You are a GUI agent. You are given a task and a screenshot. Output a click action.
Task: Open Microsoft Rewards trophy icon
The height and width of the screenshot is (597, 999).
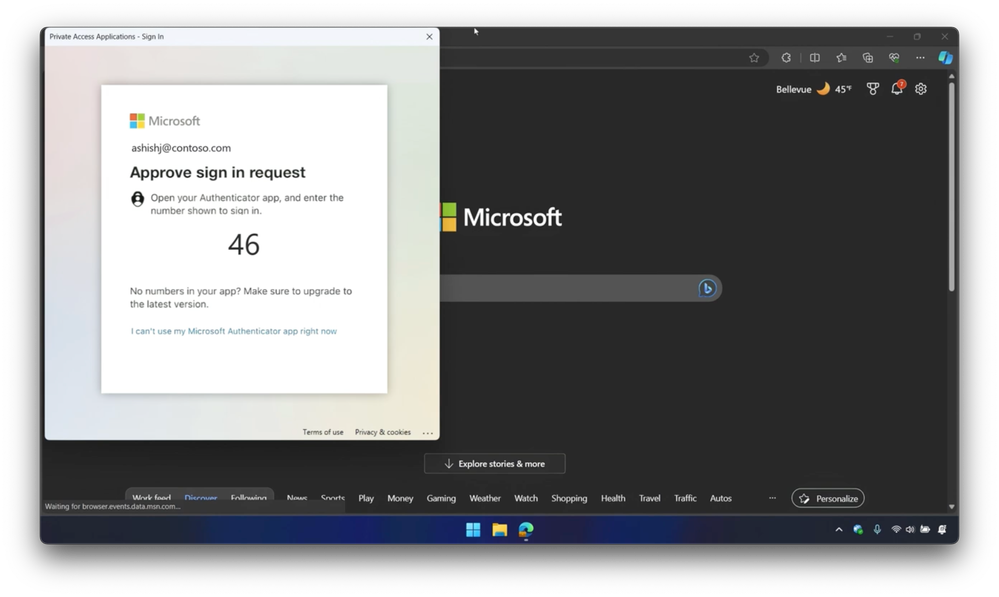point(873,89)
